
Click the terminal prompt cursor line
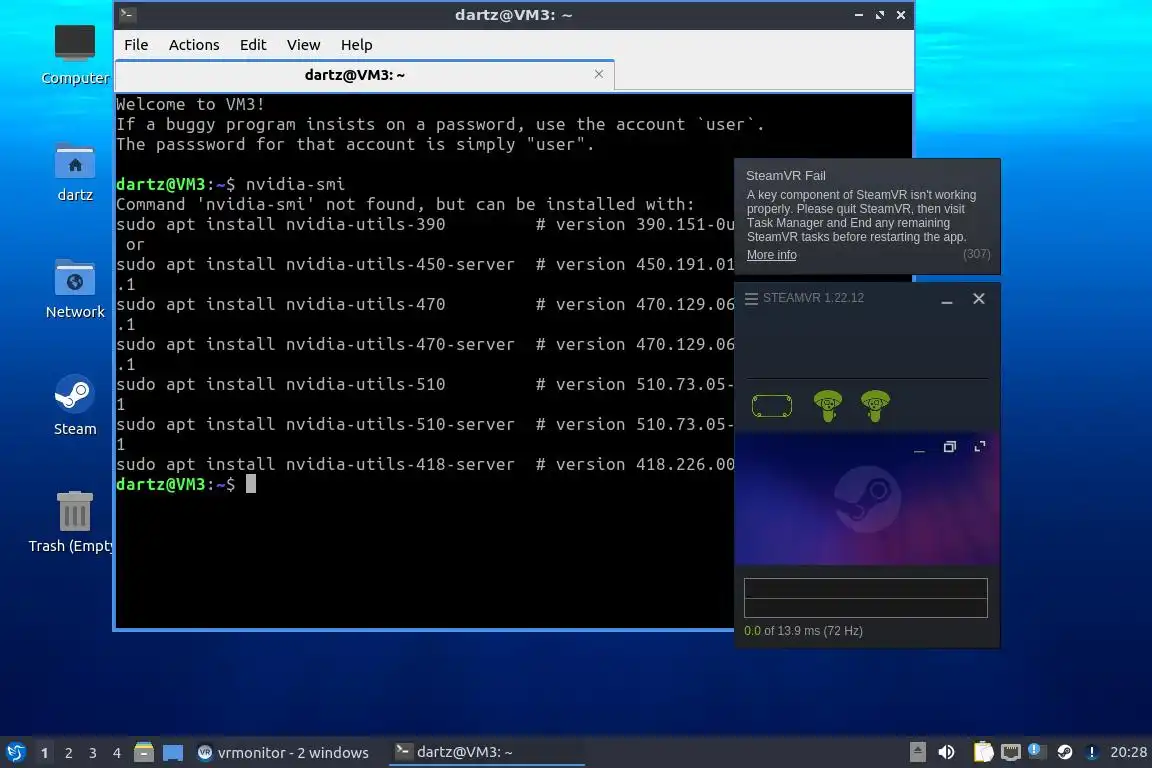[x=186, y=484]
